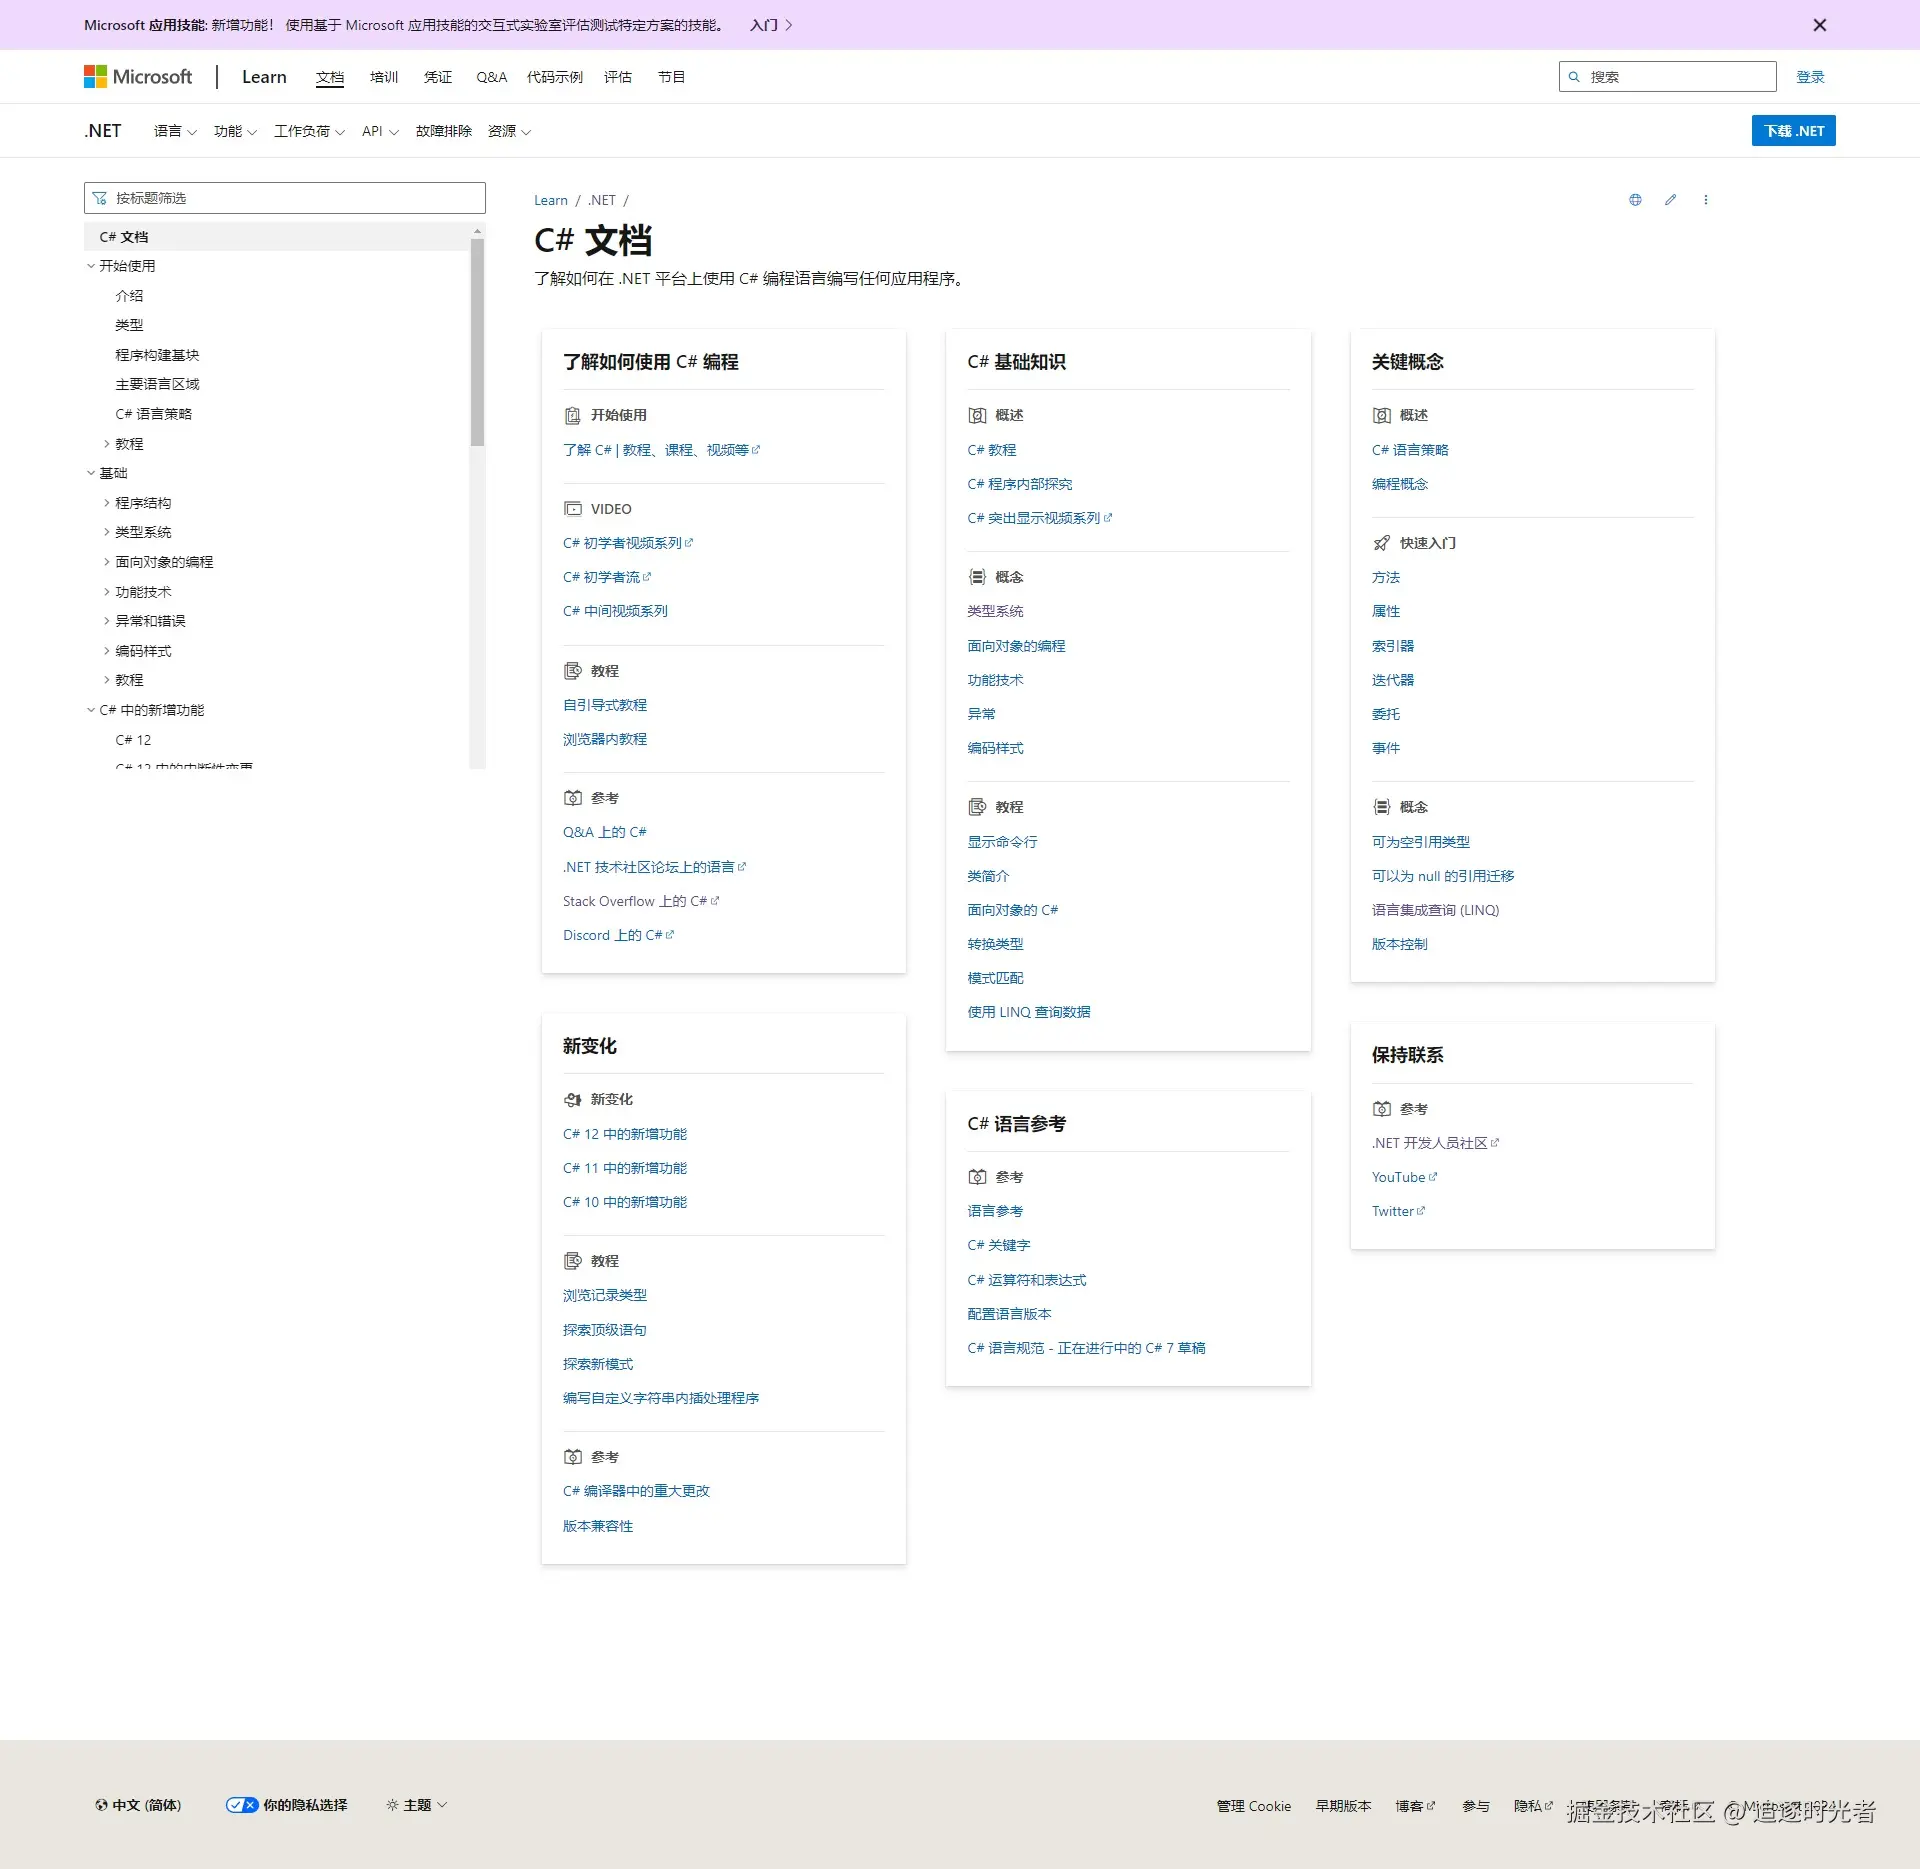Close the purple announcement banner
Viewport: 1920px width, 1869px height.
point(1819,25)
